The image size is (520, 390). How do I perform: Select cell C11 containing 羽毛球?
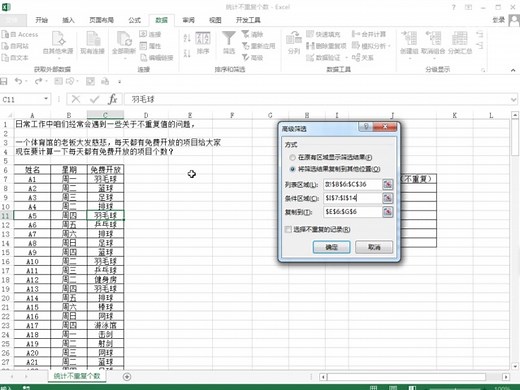pyautogui.click(x=105, y=215)
